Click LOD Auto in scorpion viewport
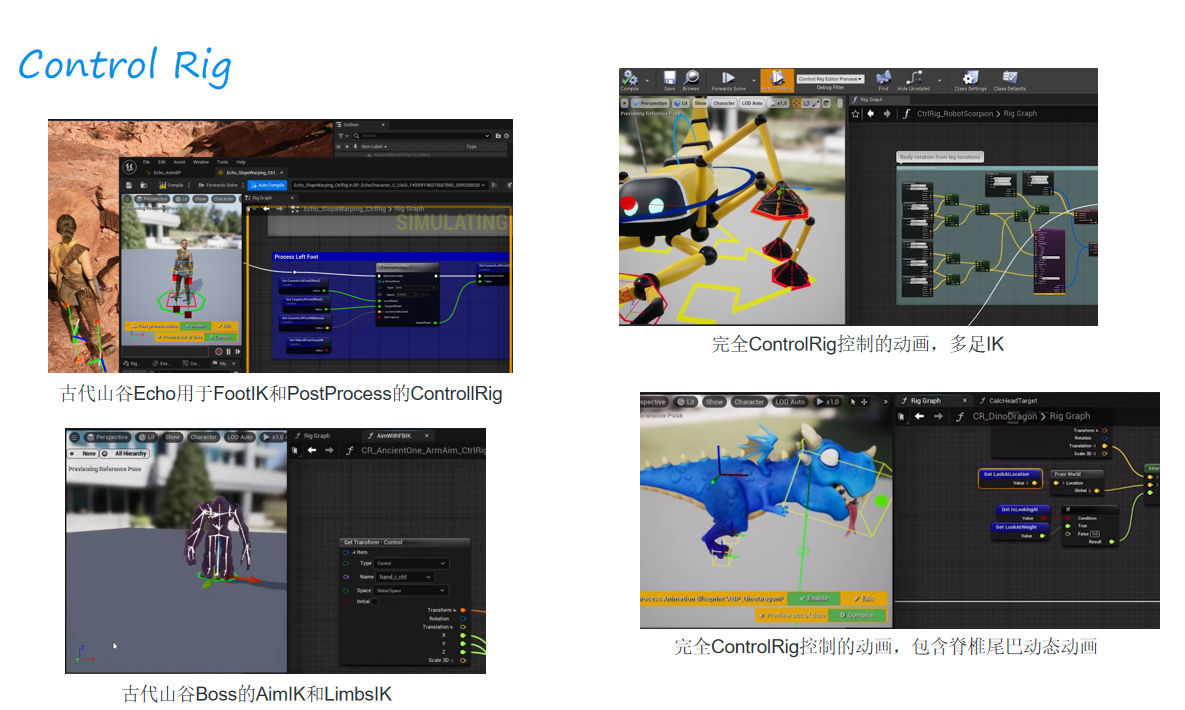This screenshot has height=710, width=1185. (752, 103)
